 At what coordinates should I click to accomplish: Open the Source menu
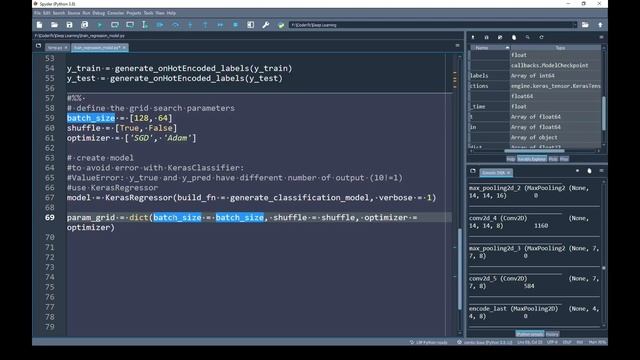(x=74, y=13)
